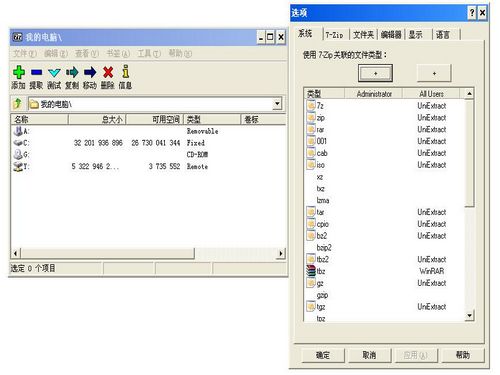Sort by the 总大小 column header
500x375 pixels.
coord(97,119)
